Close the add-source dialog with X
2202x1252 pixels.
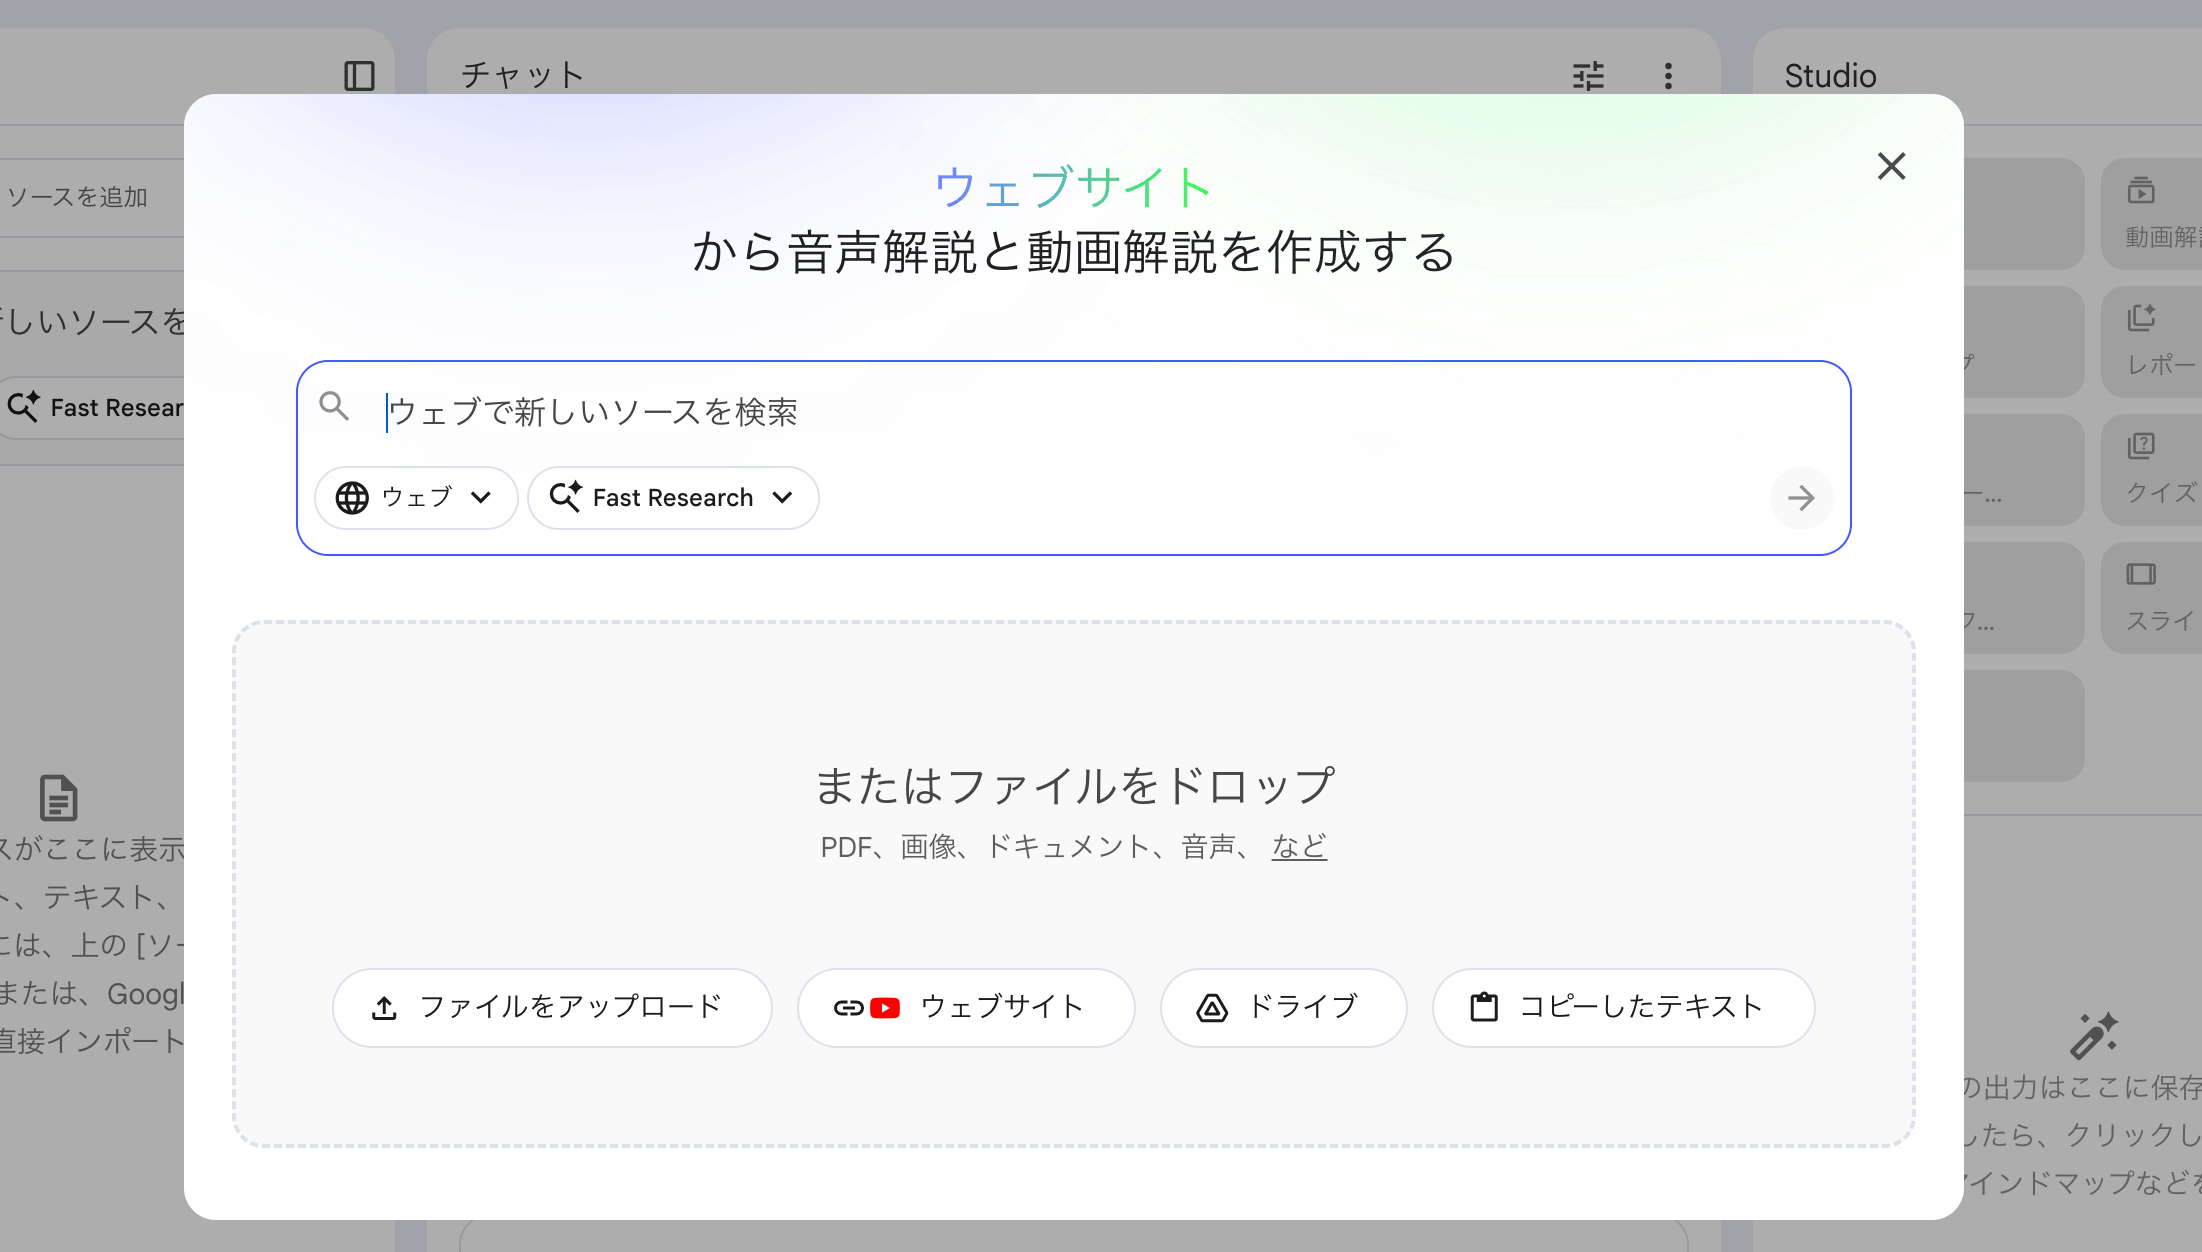point(1891,166)
